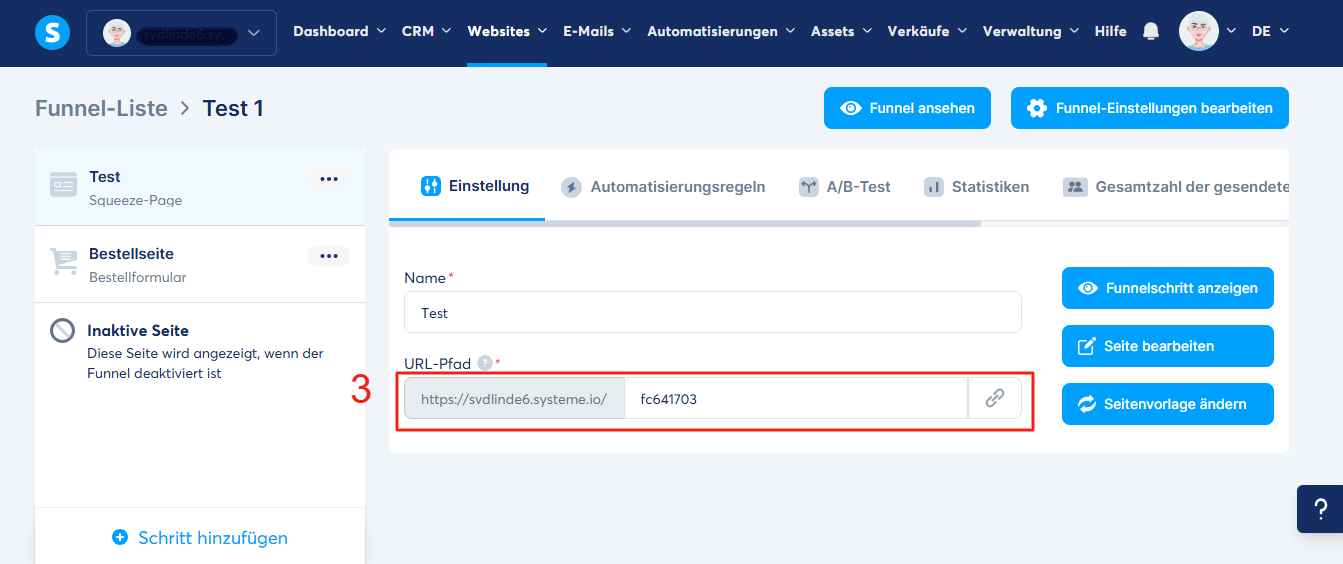
Task: Open the Gesamtzahl der gesendeten tab
Action: [1176, 186]
